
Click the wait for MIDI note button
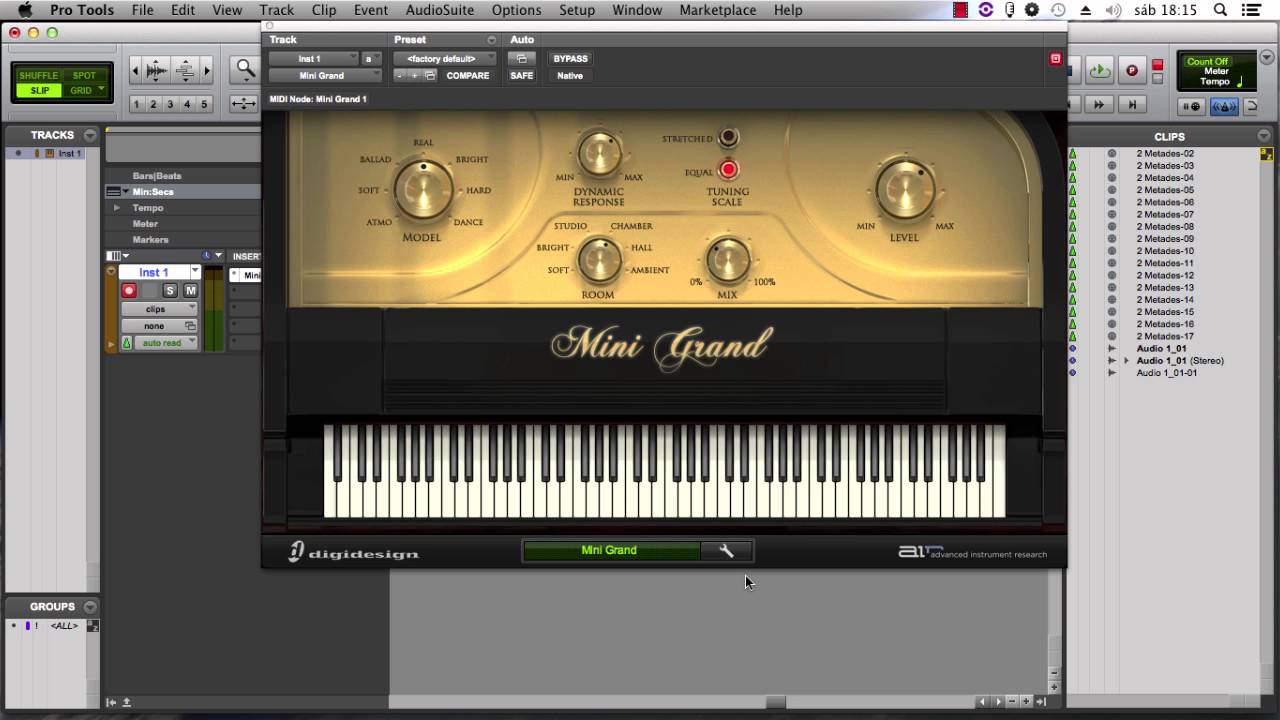click(x=1192, y=106)
